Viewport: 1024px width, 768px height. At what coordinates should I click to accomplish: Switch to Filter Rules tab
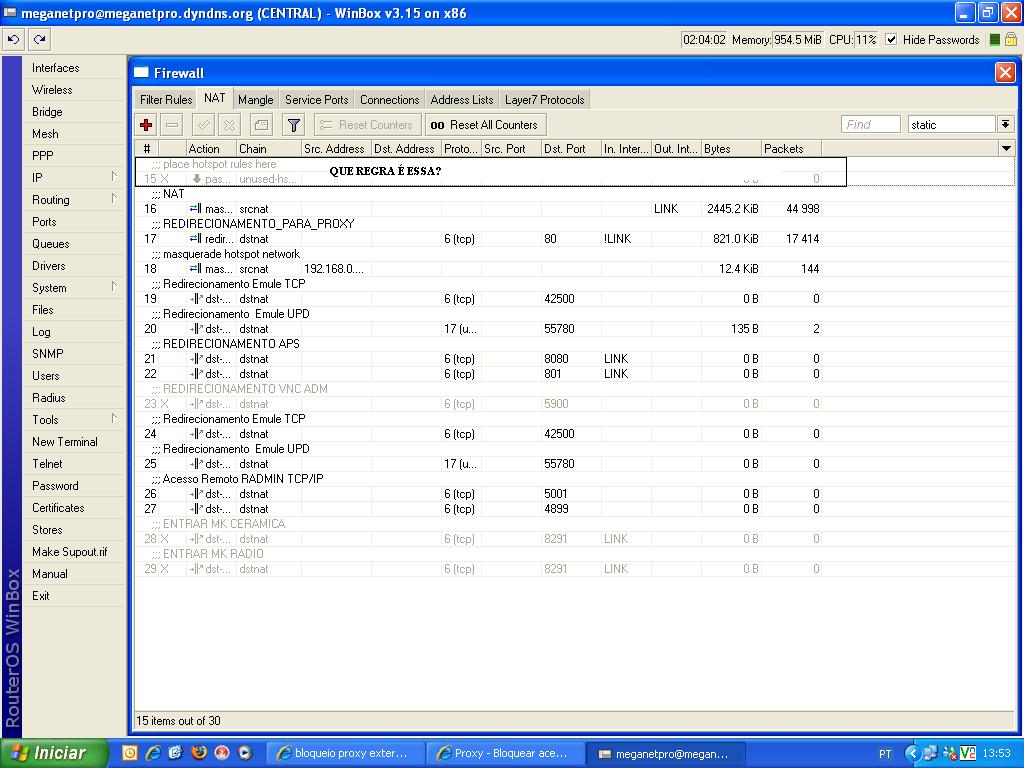(166, 100)
